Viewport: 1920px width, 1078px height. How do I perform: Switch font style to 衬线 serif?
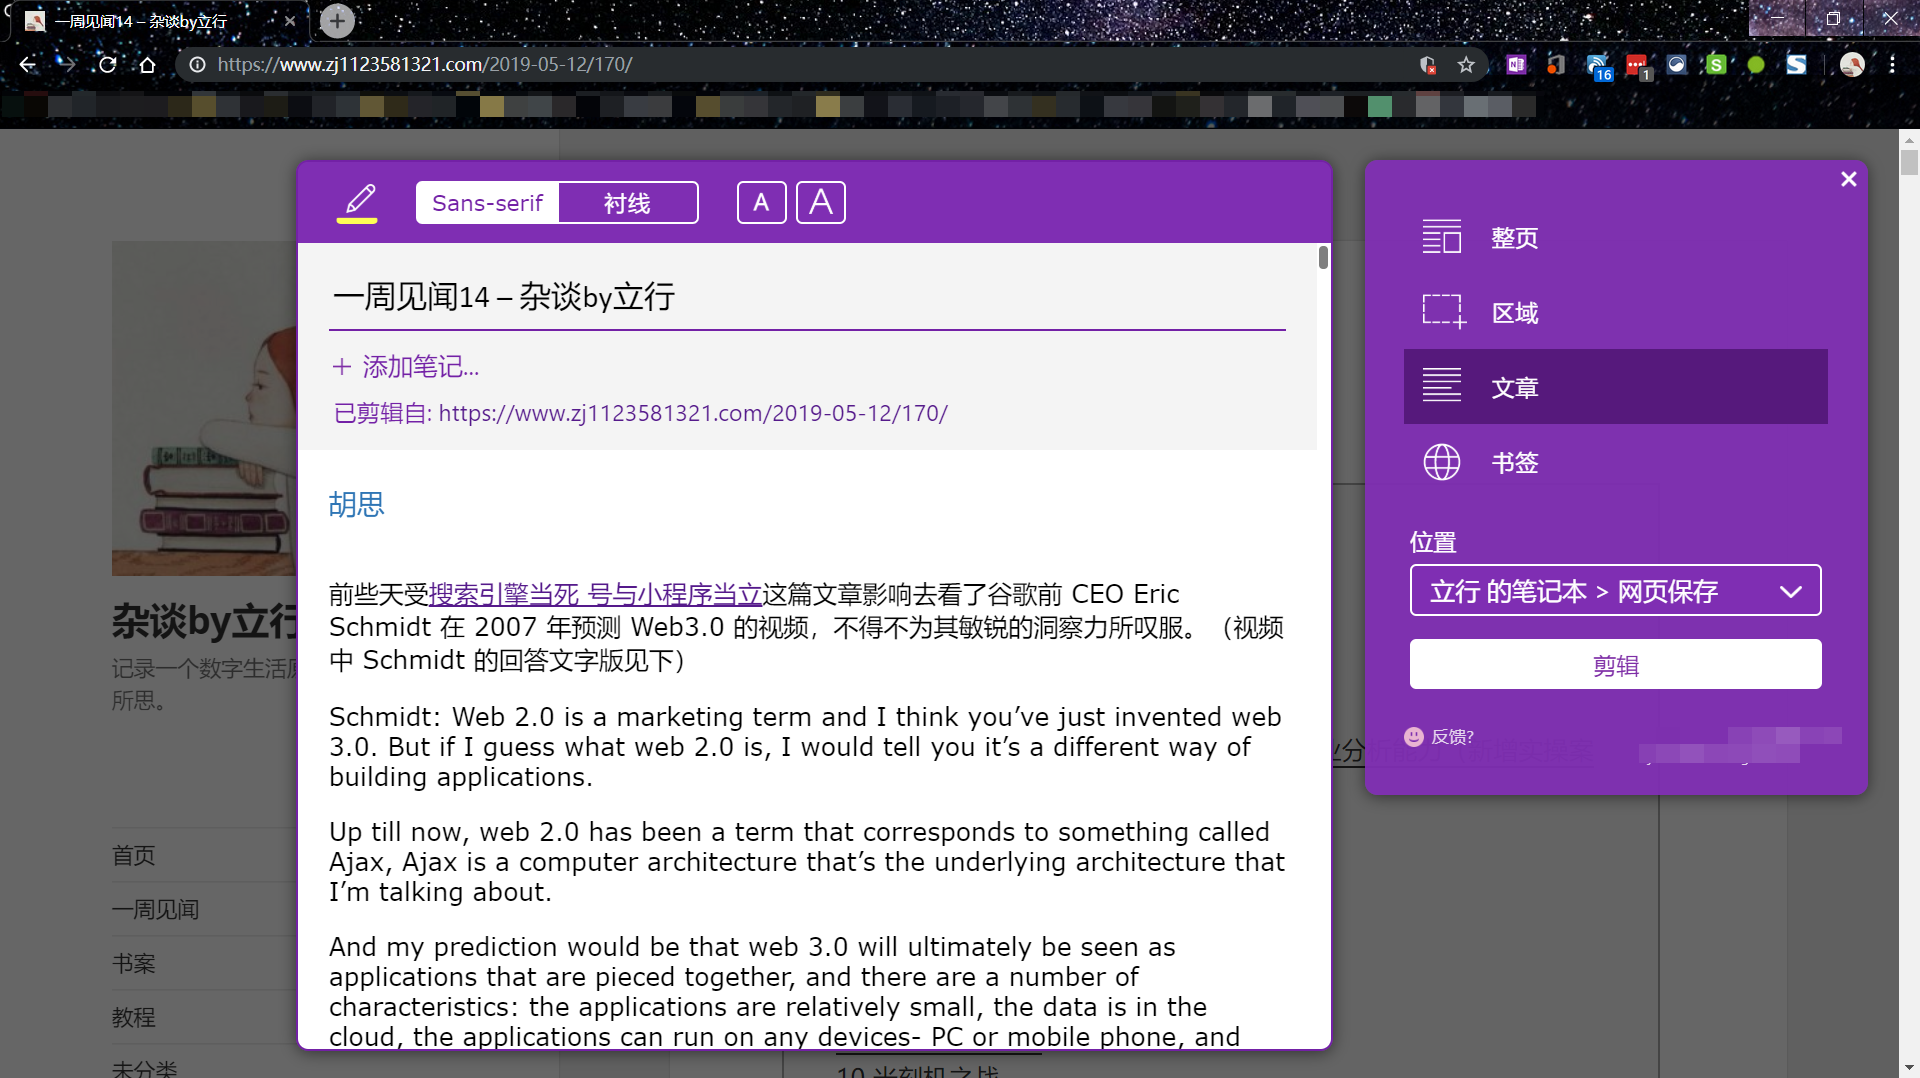coord(628,202)
